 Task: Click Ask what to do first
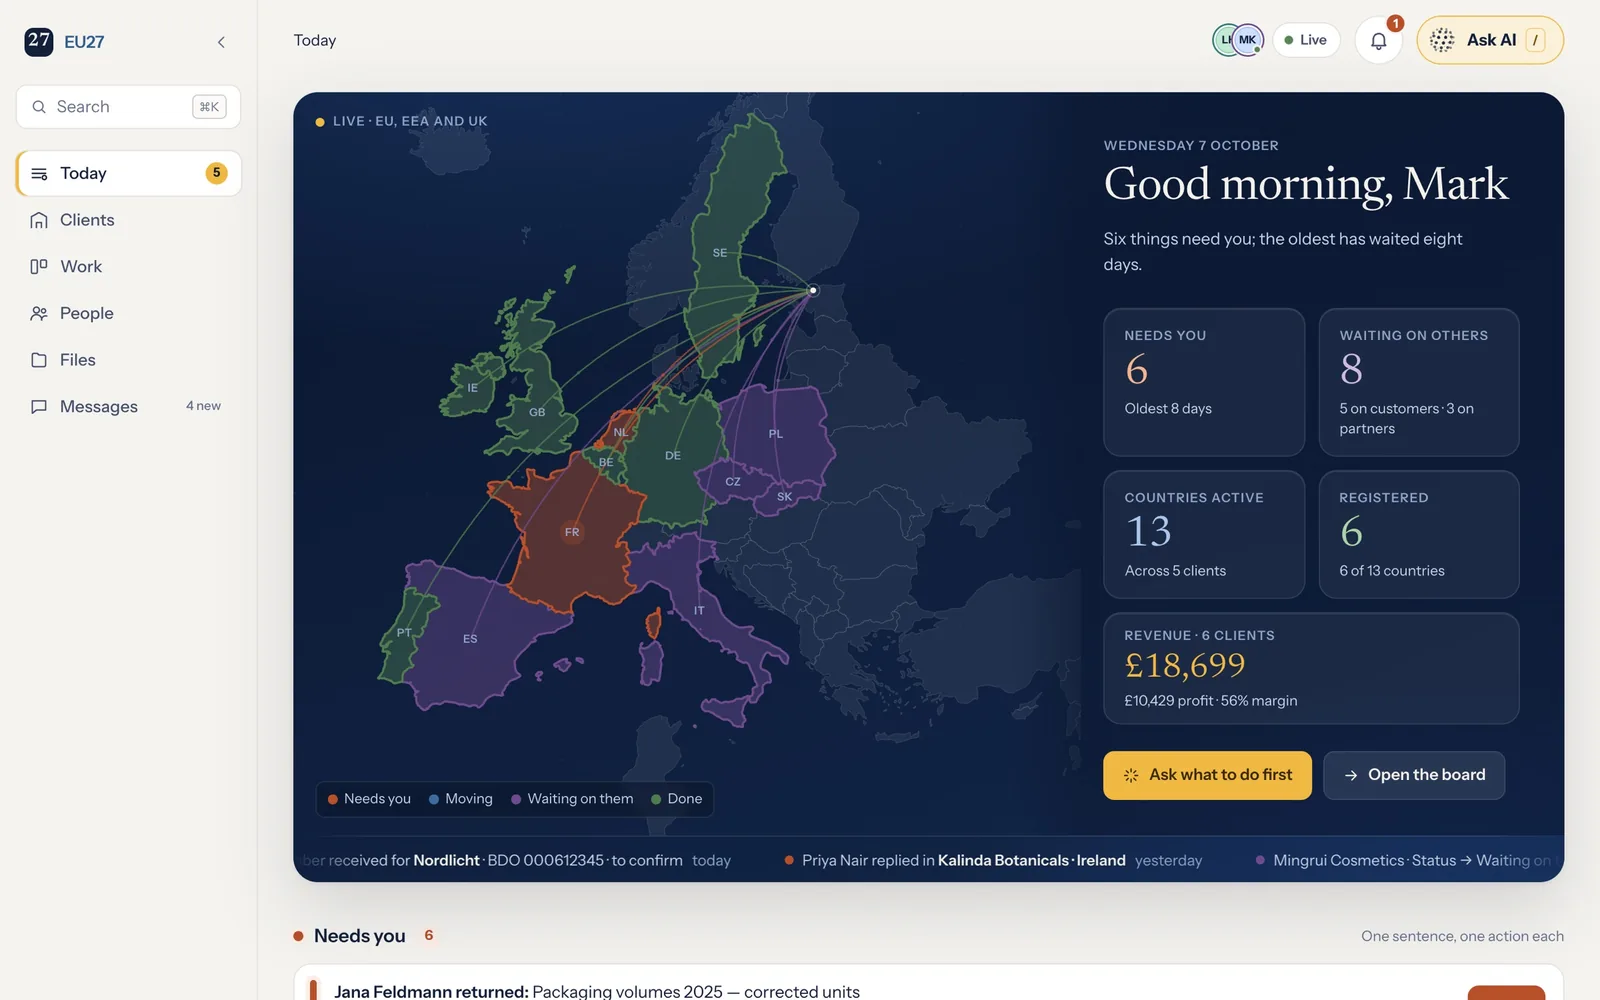click(1207, 775)
